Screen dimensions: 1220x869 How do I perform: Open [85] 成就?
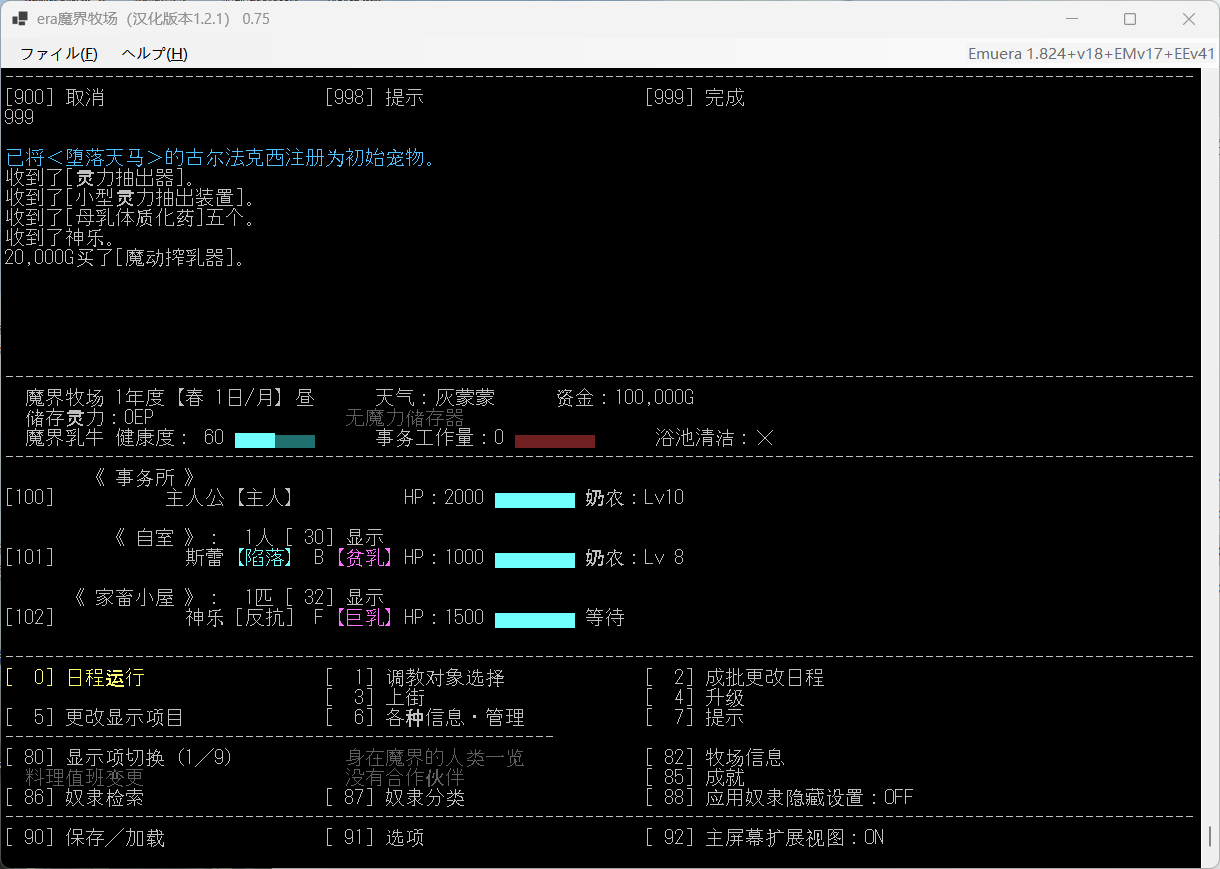[695, 778]
